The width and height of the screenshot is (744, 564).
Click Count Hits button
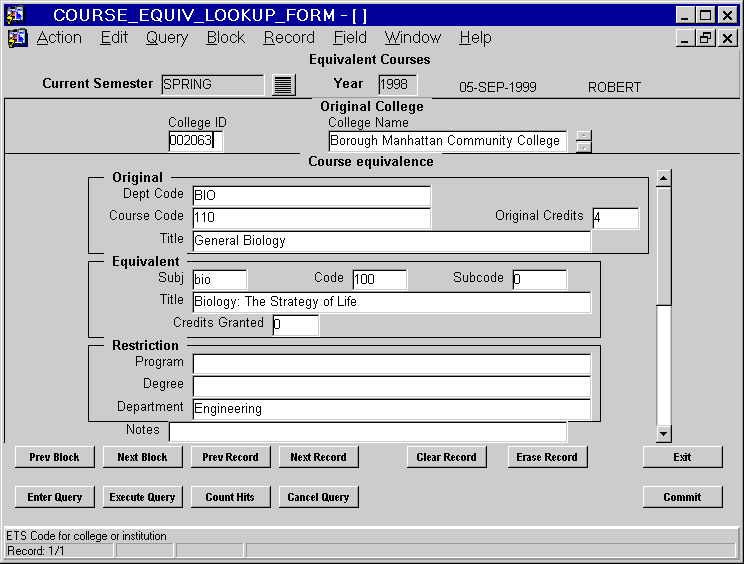pyautogui.click(x=231, y=497)
